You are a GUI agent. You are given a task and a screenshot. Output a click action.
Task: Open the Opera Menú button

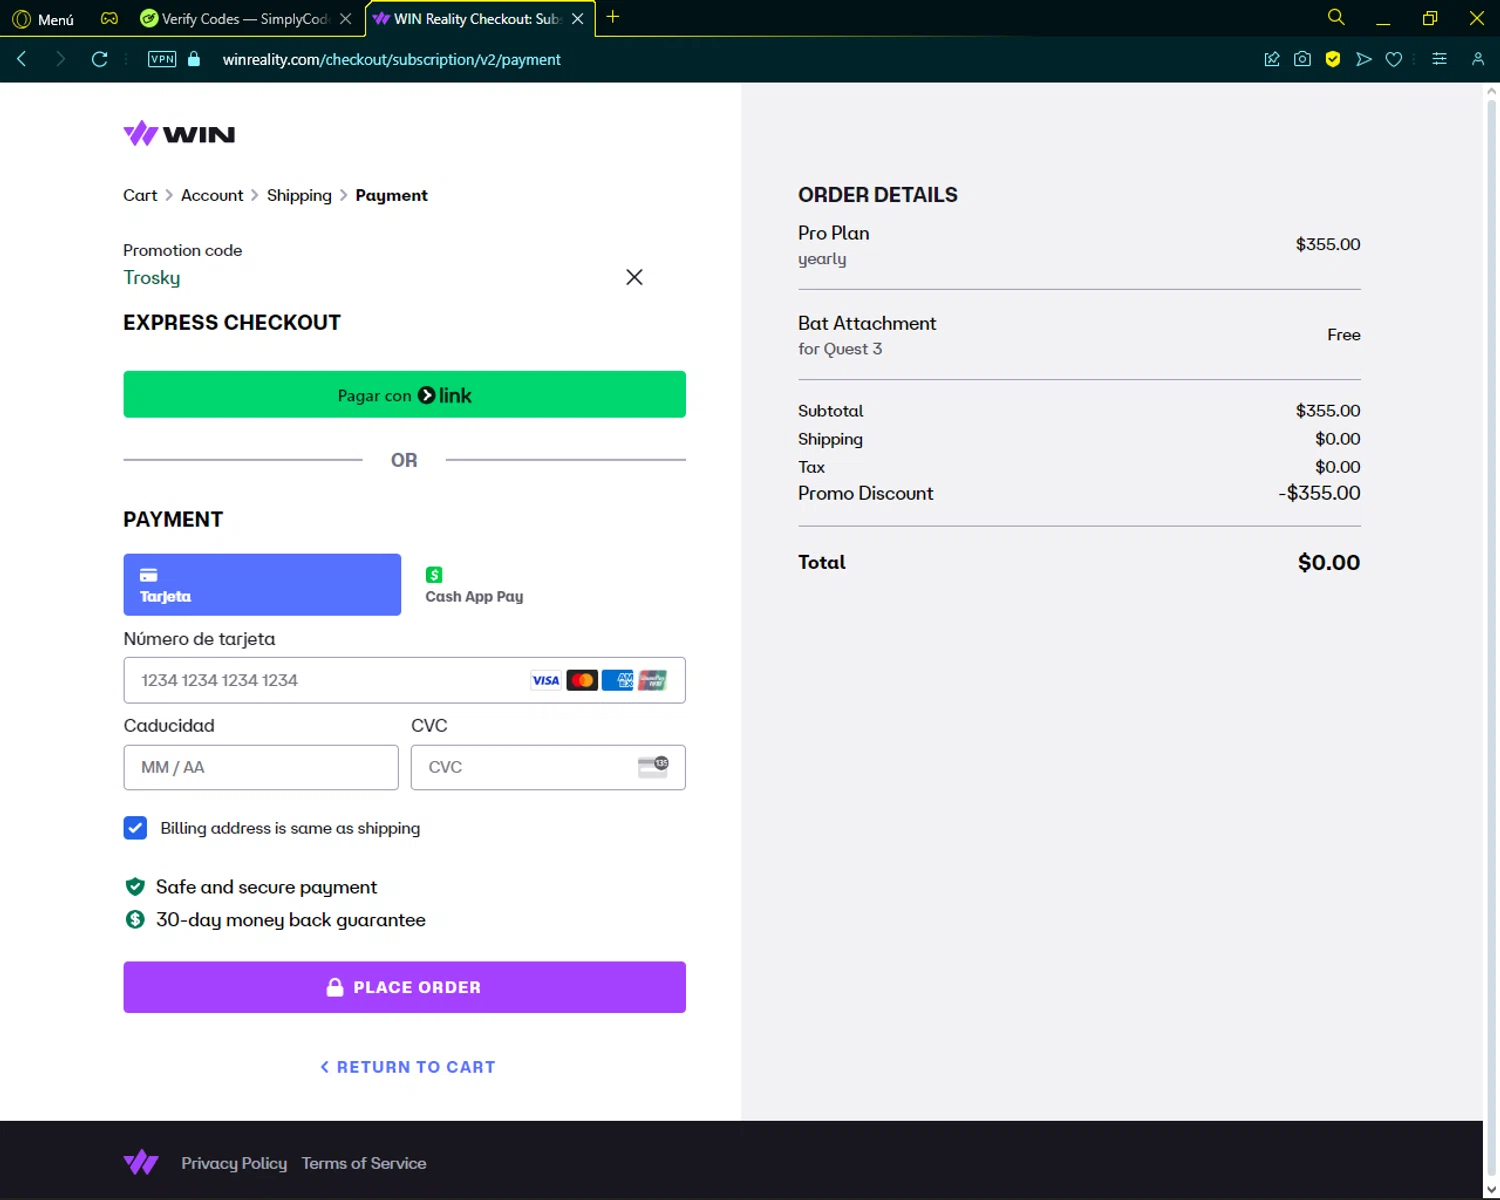tap(43, 19)
